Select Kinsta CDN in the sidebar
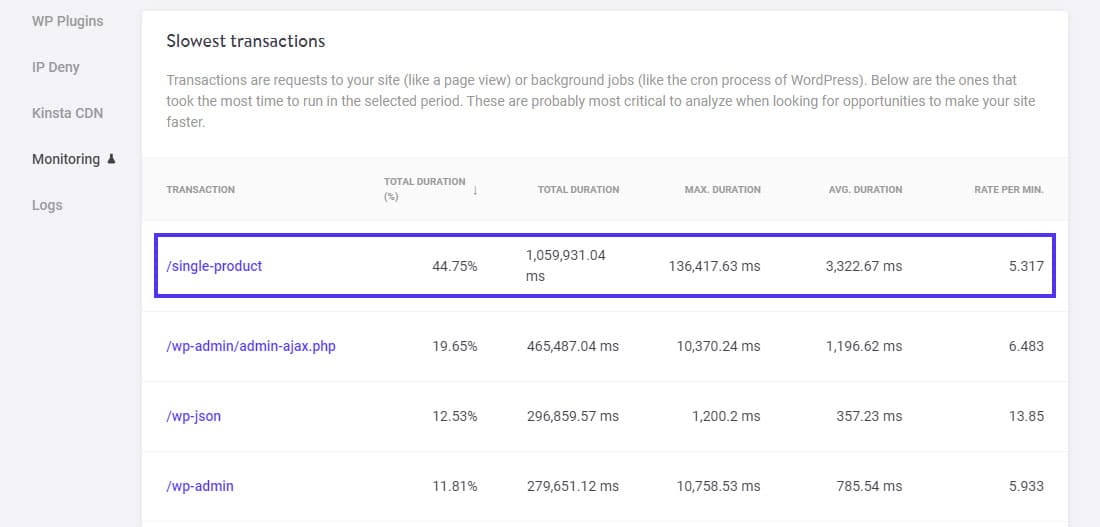 tap(67, 113)
